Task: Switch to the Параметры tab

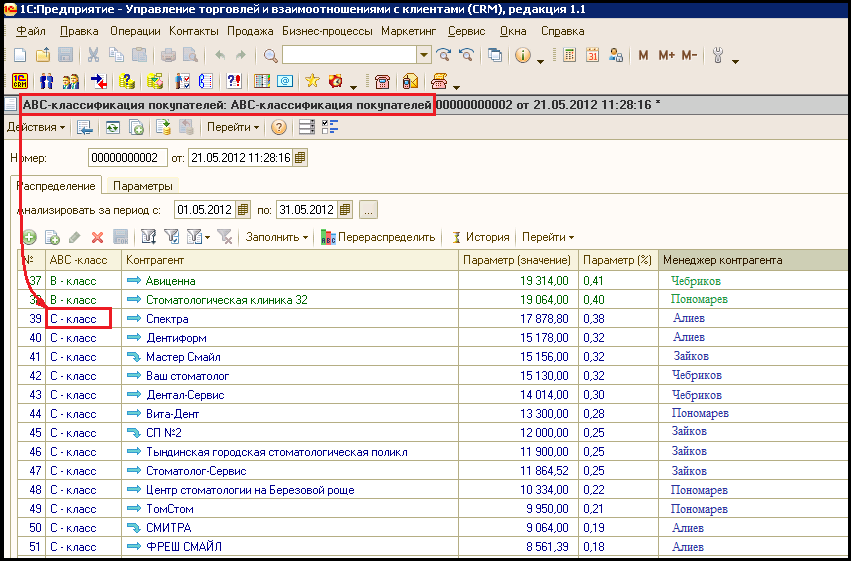Action: pos(143,186)
